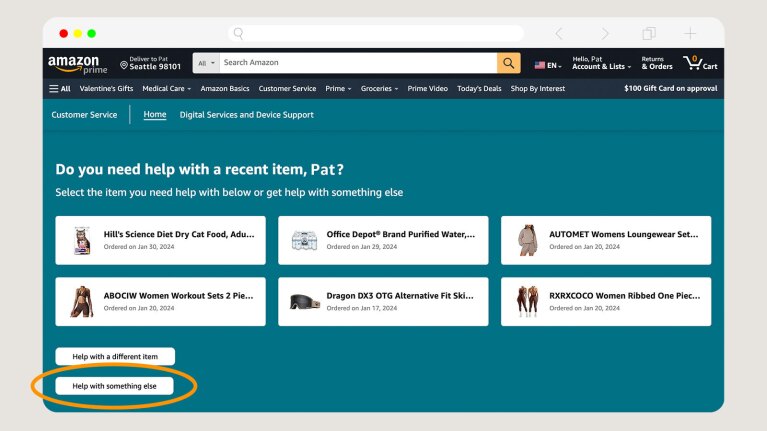767x431 pixels.
Task: Open the All search category dropdown
Action: point(206,63)
